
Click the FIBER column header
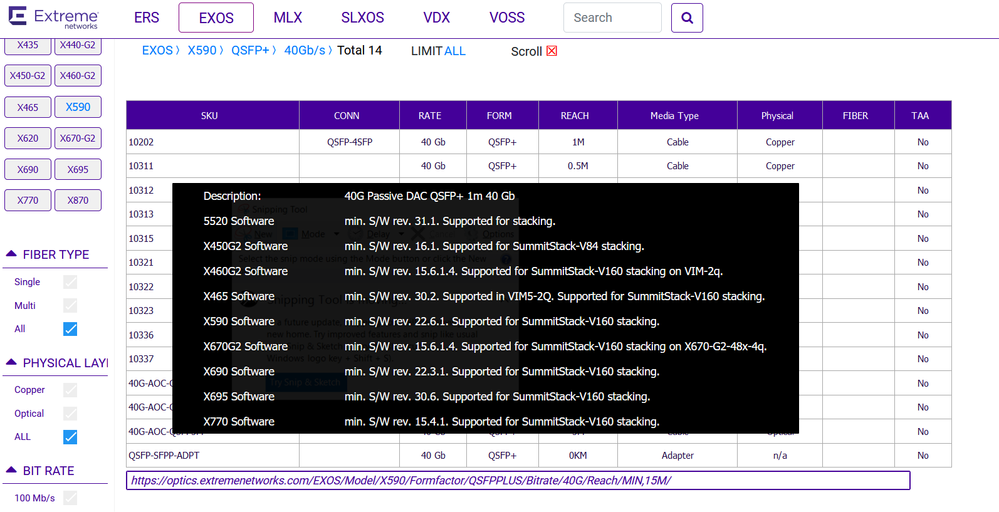tap(859, 115)
